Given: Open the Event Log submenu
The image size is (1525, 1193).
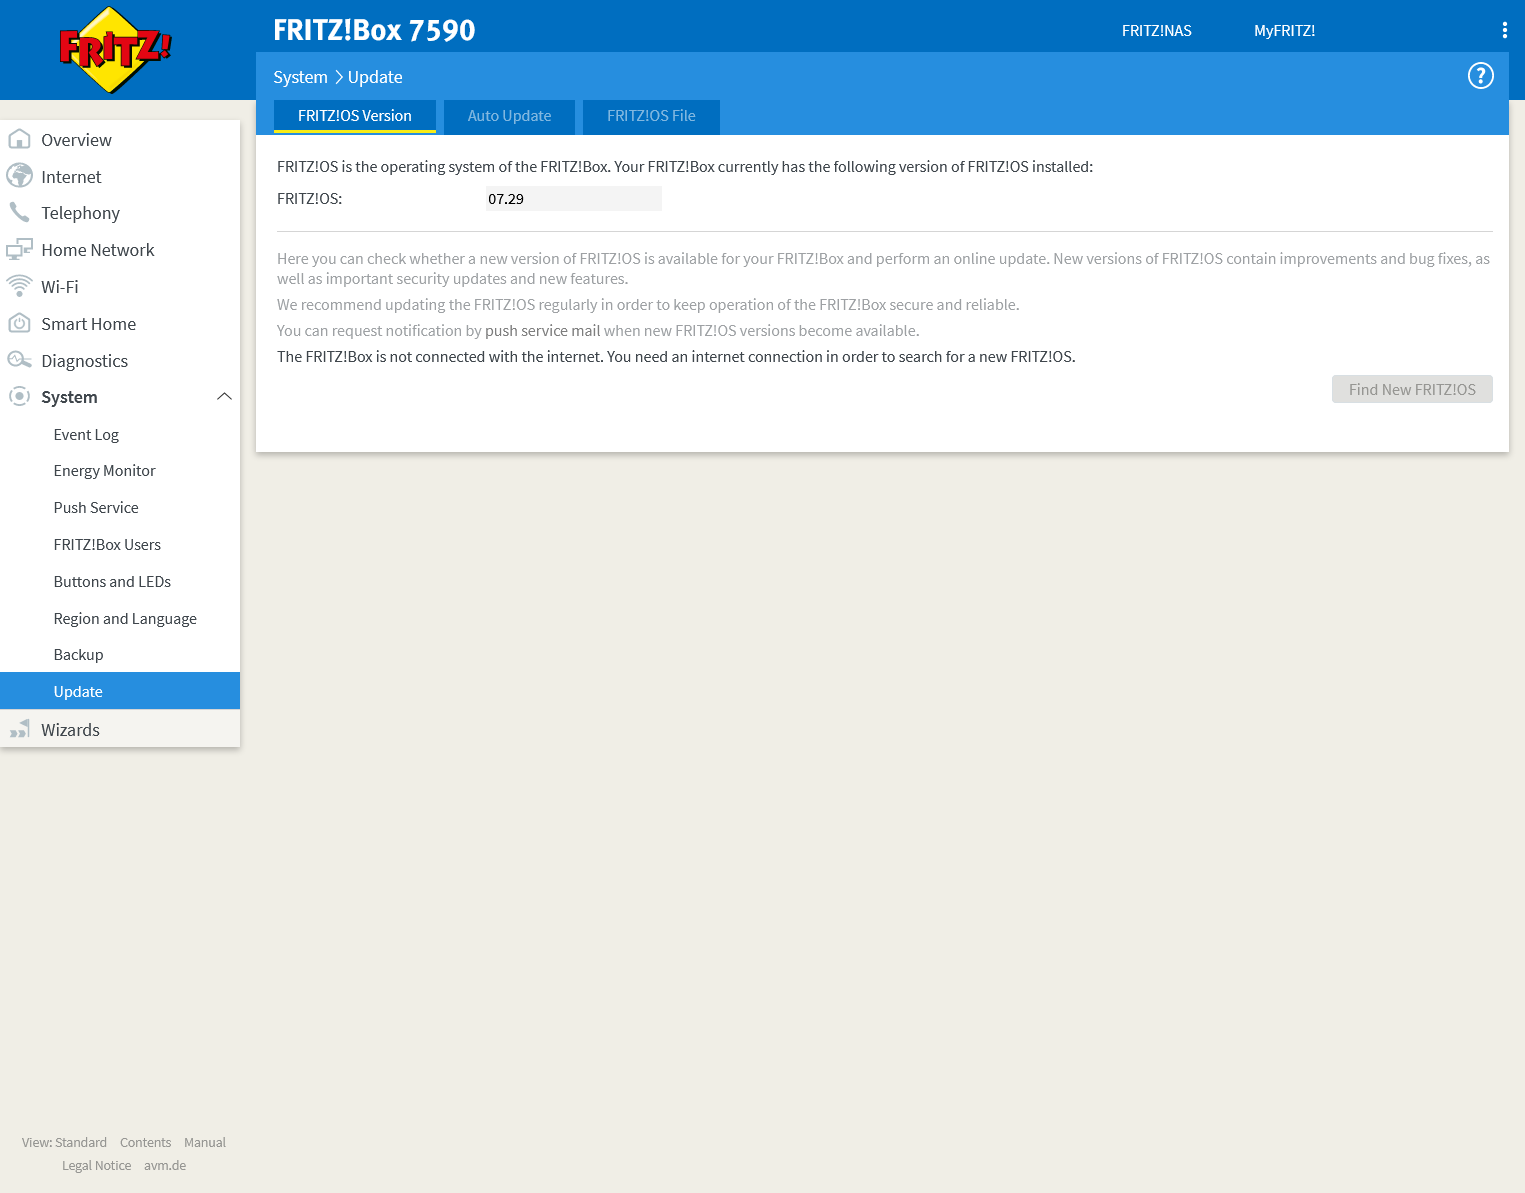Looking at the screenshot, I should click(x=120, y=435).
